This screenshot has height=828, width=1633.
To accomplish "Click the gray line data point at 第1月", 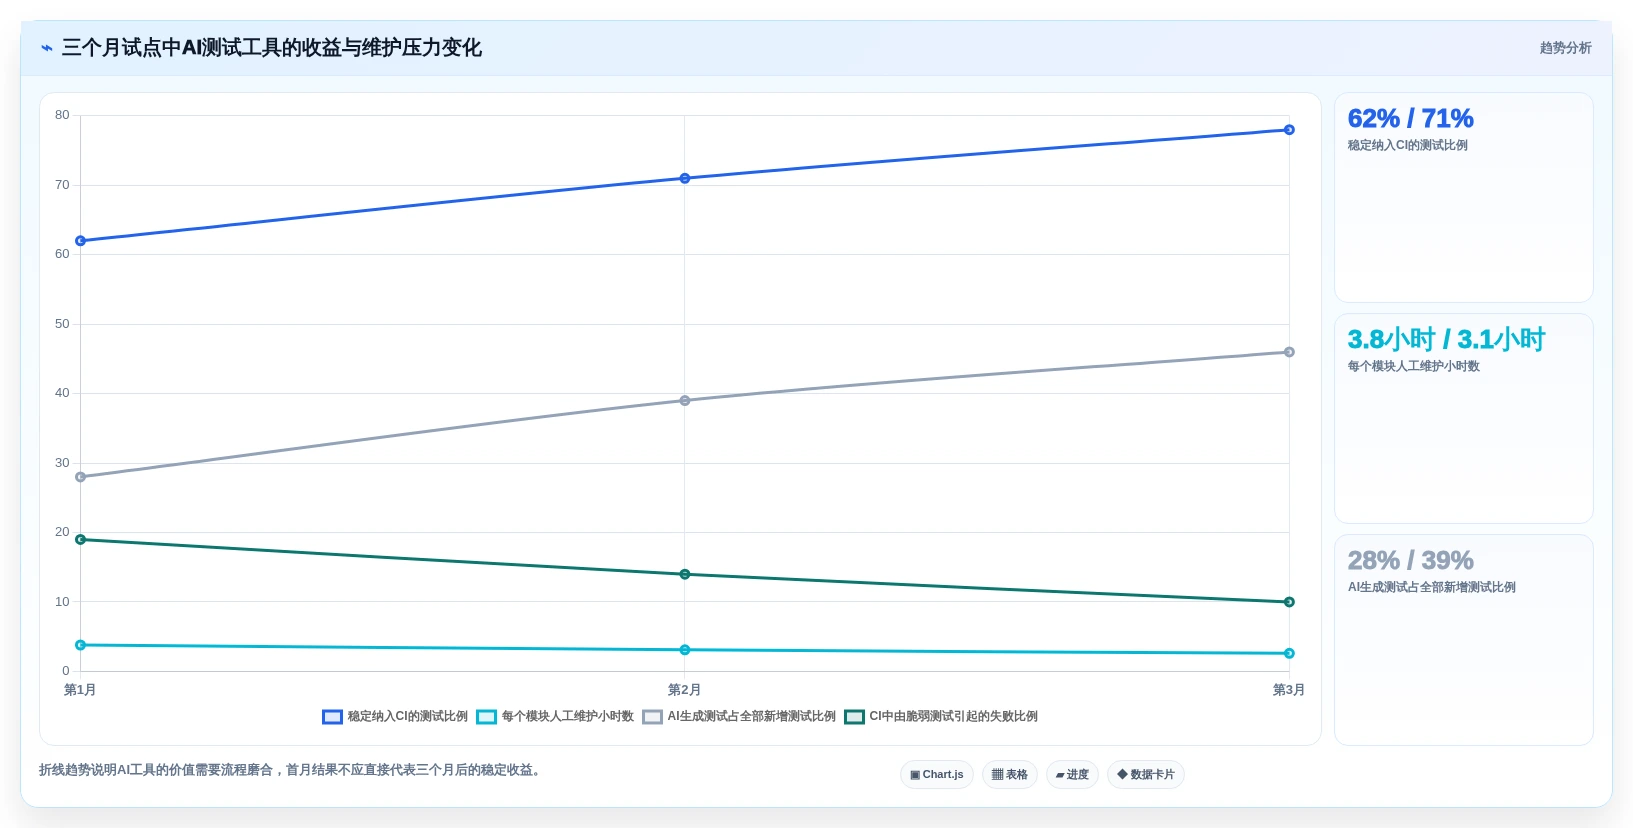I will [x=81, y=477].
